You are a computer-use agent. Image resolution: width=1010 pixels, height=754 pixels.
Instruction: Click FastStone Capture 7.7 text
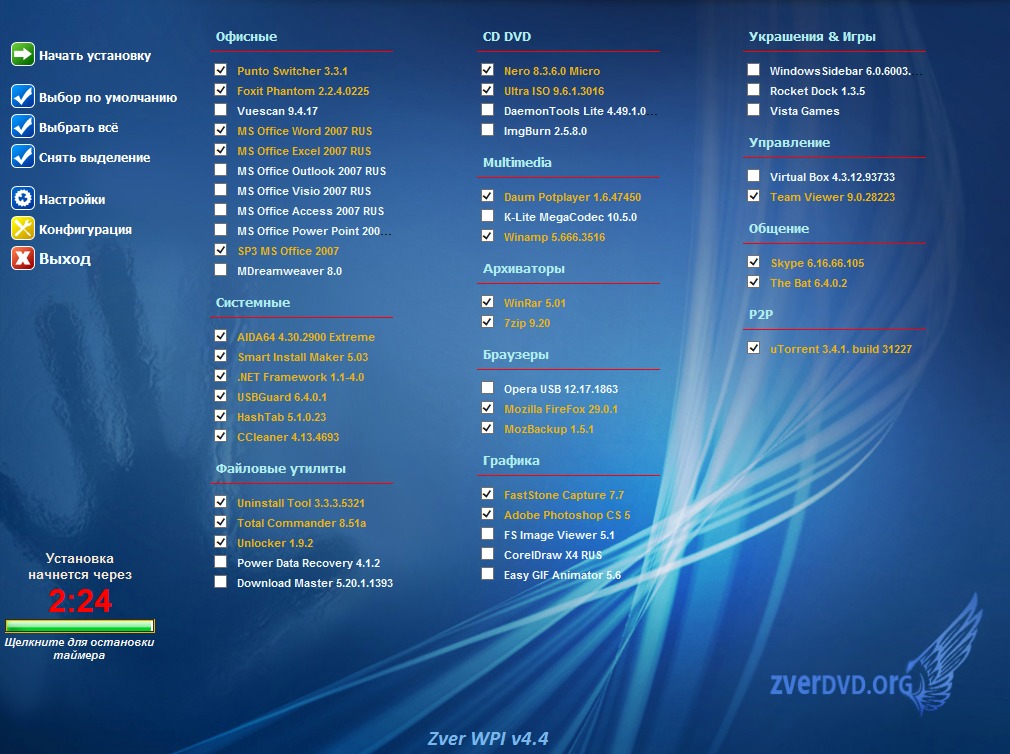[564, 496]
